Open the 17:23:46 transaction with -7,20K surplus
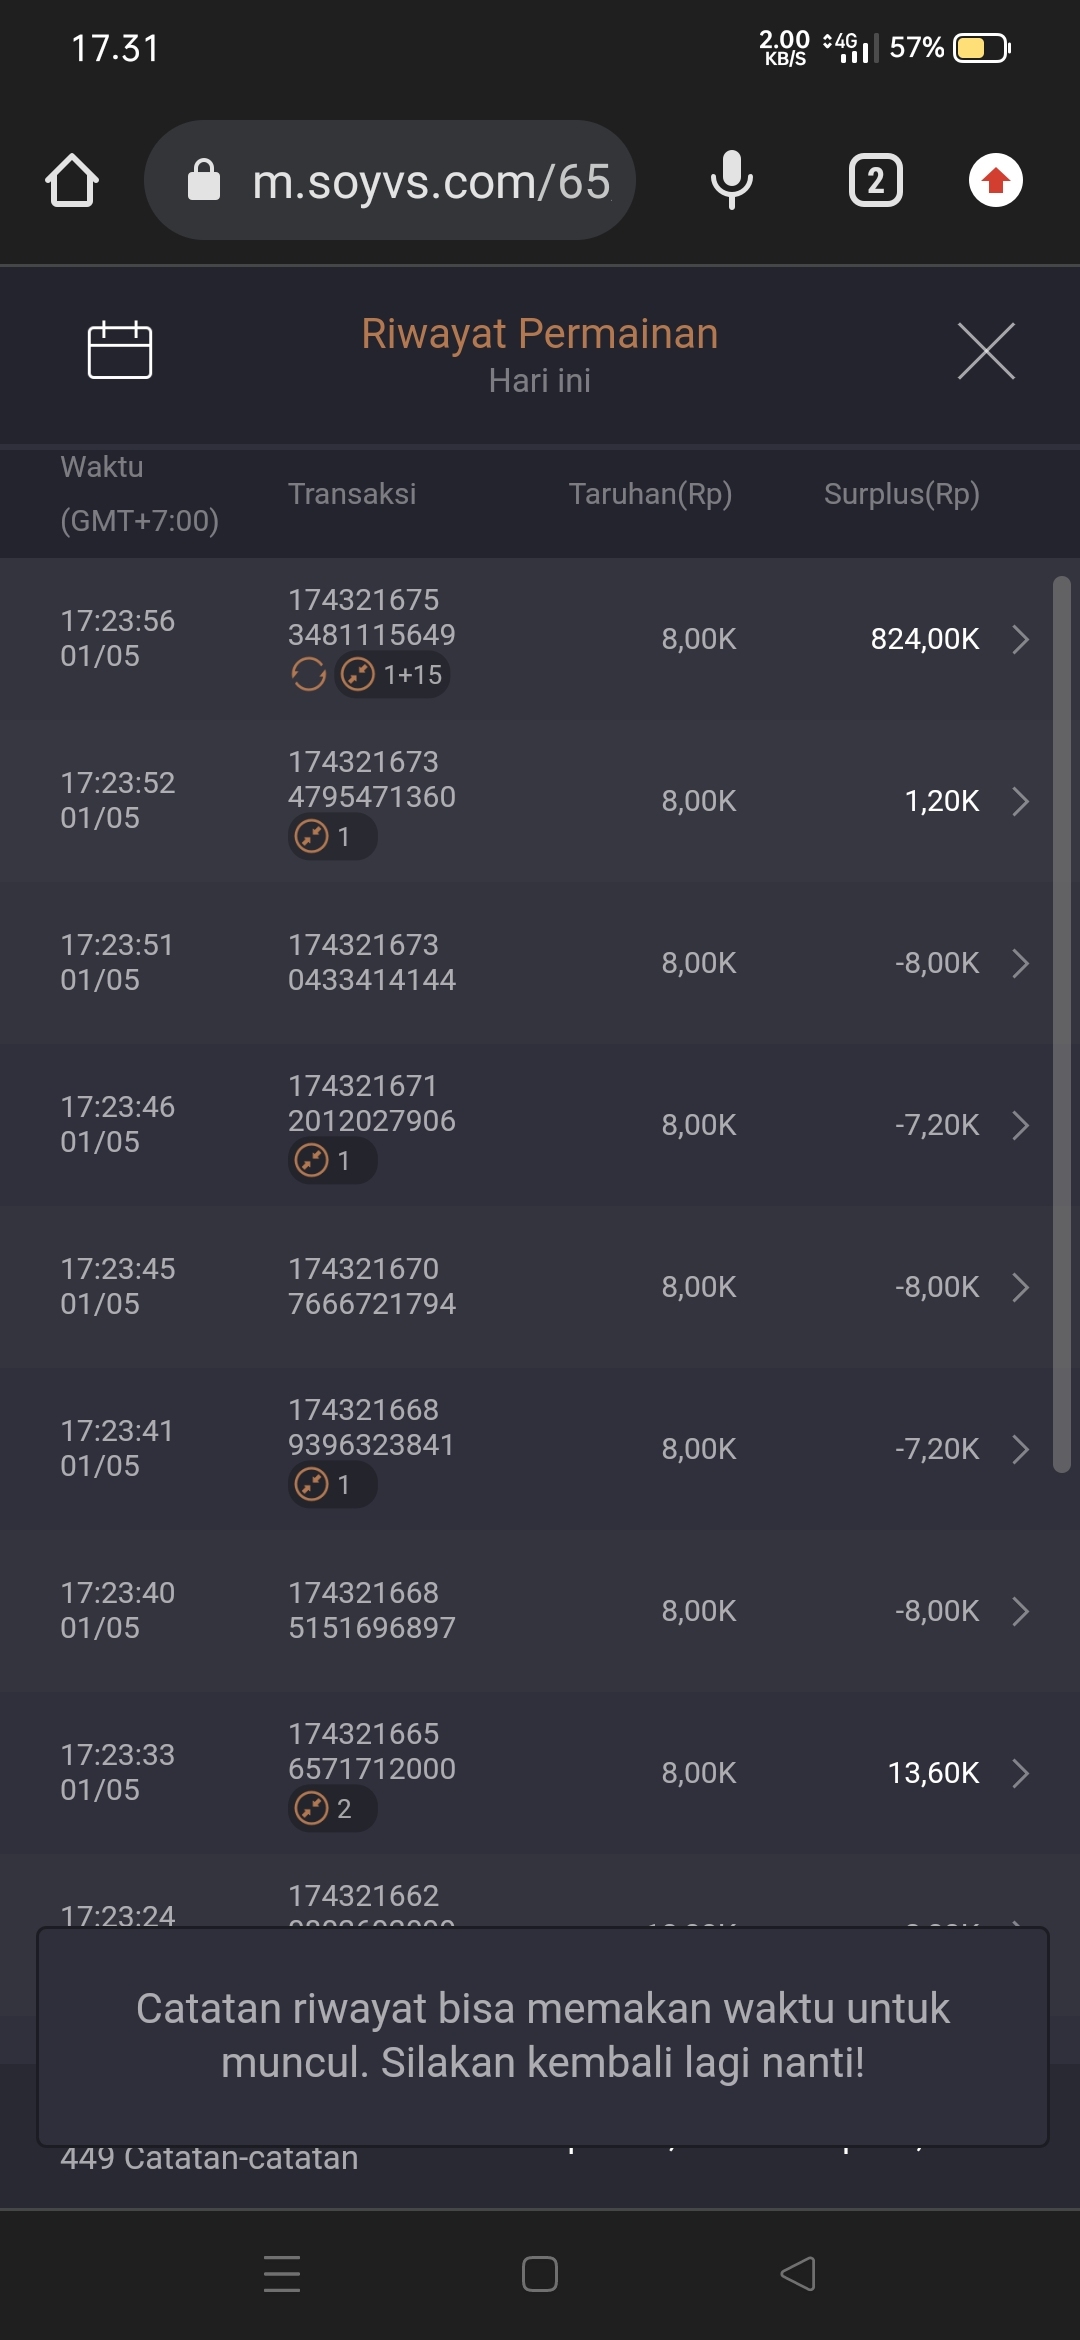Viewport: 1080px width, 2340px height. pyautogui.click(x=1020, y=1125)
